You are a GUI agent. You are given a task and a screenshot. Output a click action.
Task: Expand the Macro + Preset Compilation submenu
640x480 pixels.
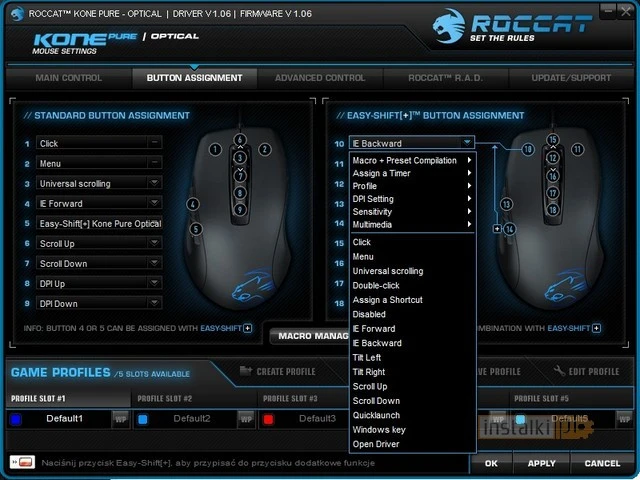(411, 160)
